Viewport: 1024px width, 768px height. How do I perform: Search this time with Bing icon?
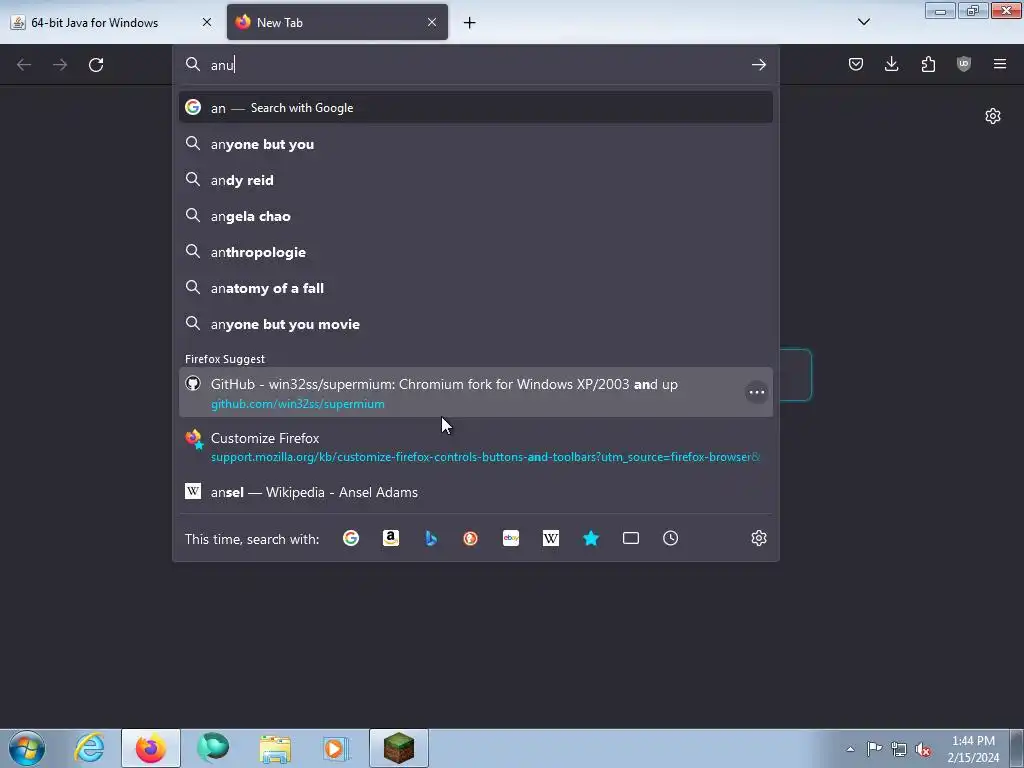pyautogui.click(x=431, y=538)
